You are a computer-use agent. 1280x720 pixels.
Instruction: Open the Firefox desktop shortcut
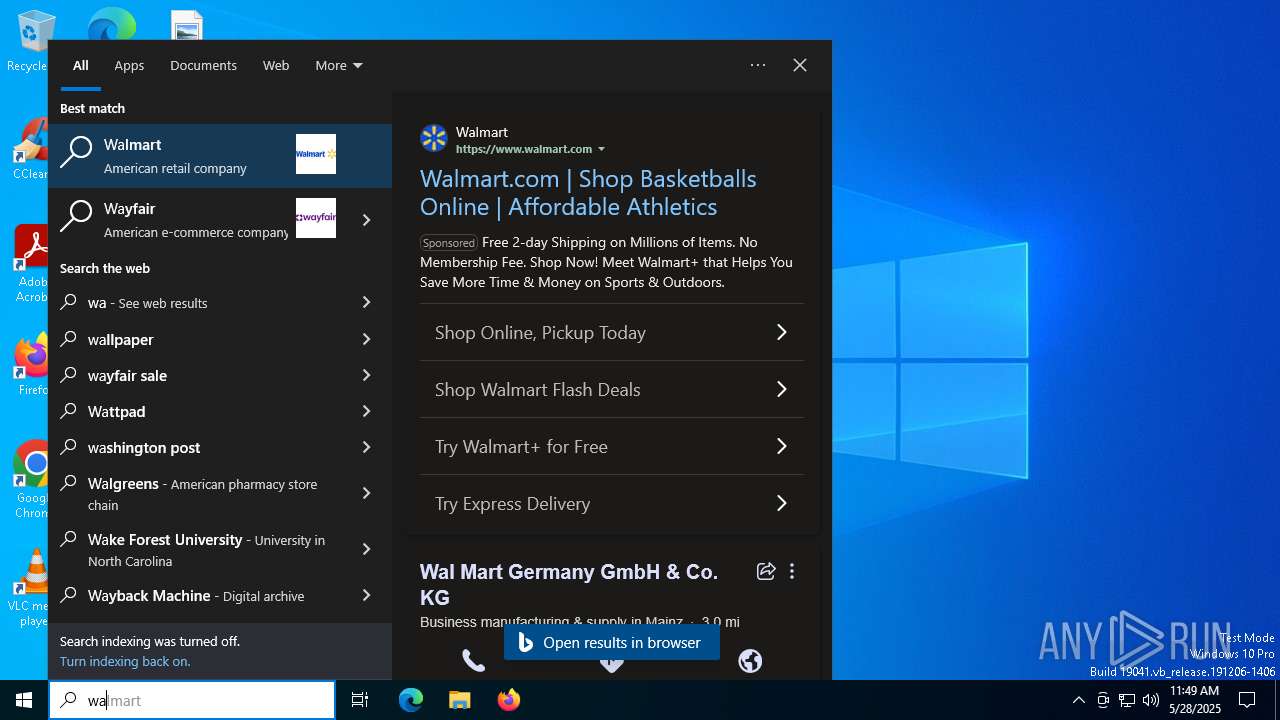(30, 364)
